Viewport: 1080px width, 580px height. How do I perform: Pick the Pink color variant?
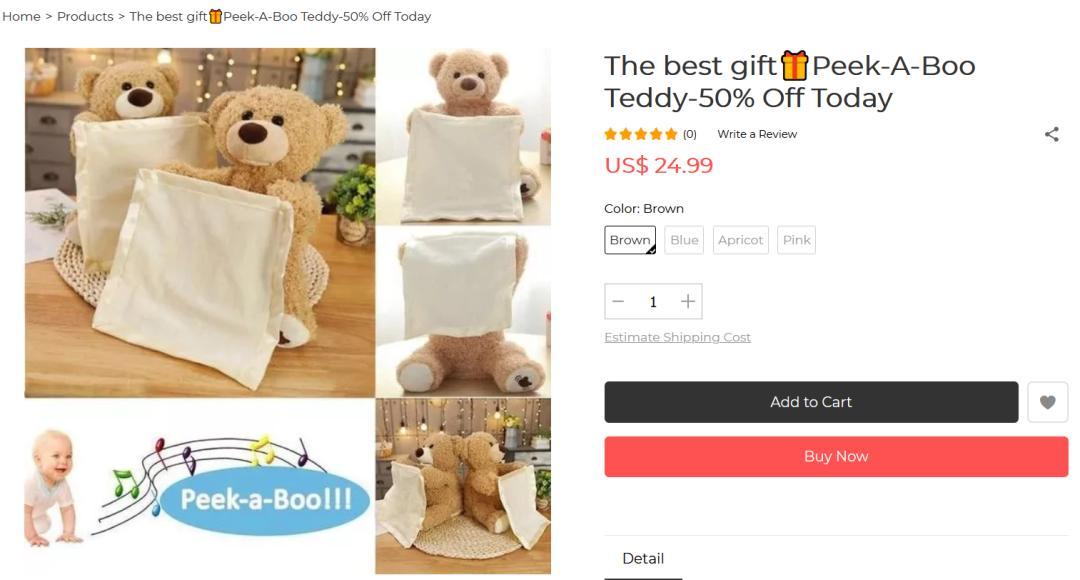796,240
